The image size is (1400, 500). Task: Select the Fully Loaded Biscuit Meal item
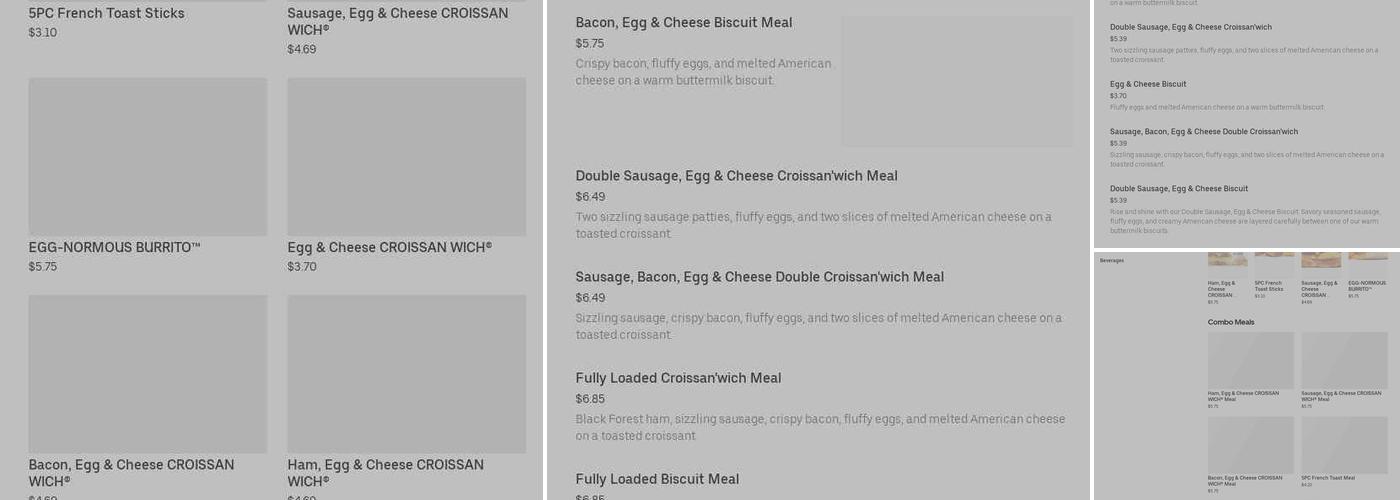pos(657,479)
